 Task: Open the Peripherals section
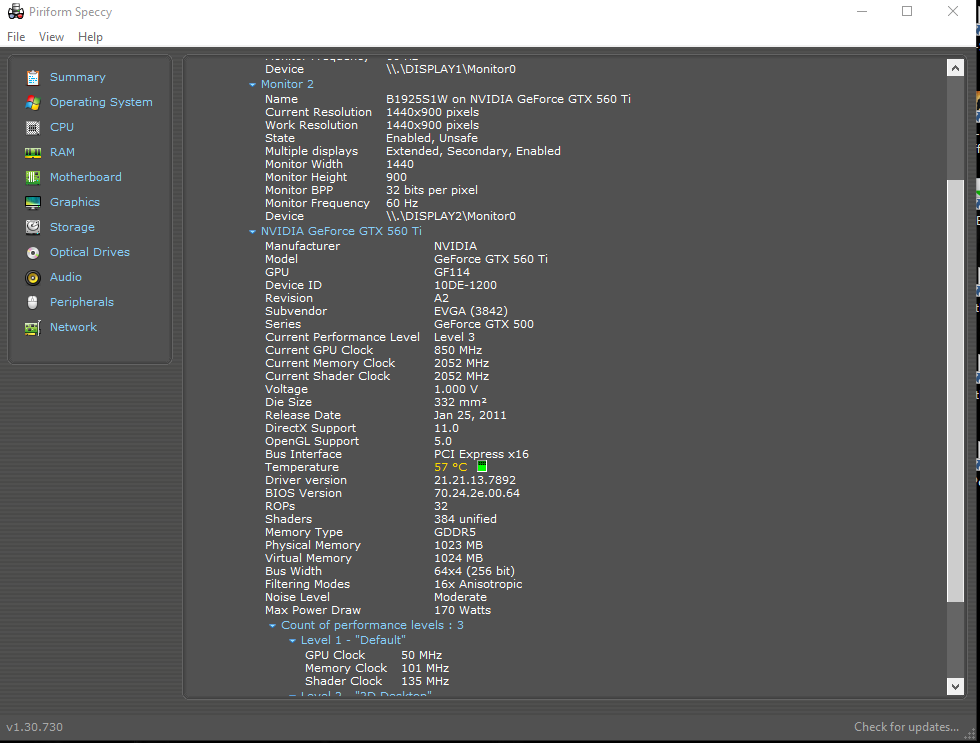click(x=82, y=302)
